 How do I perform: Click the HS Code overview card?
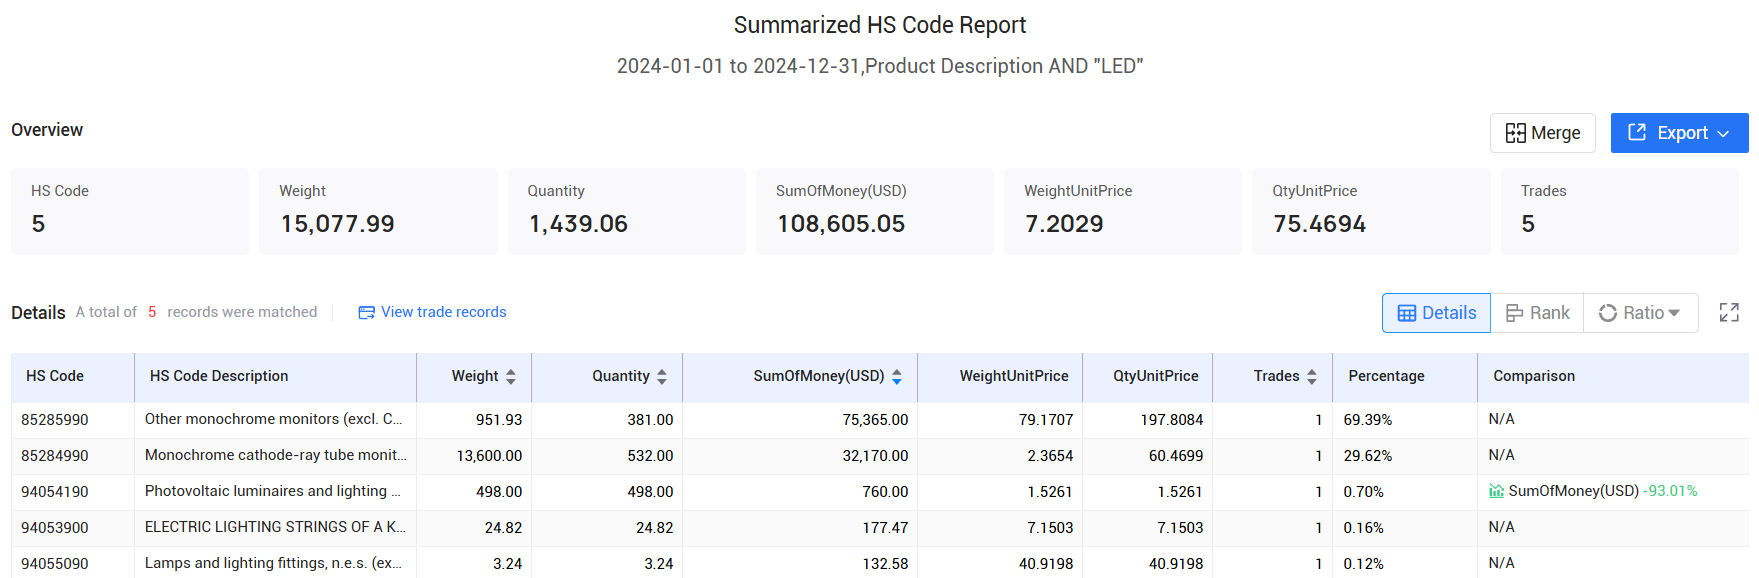[130, 211]
